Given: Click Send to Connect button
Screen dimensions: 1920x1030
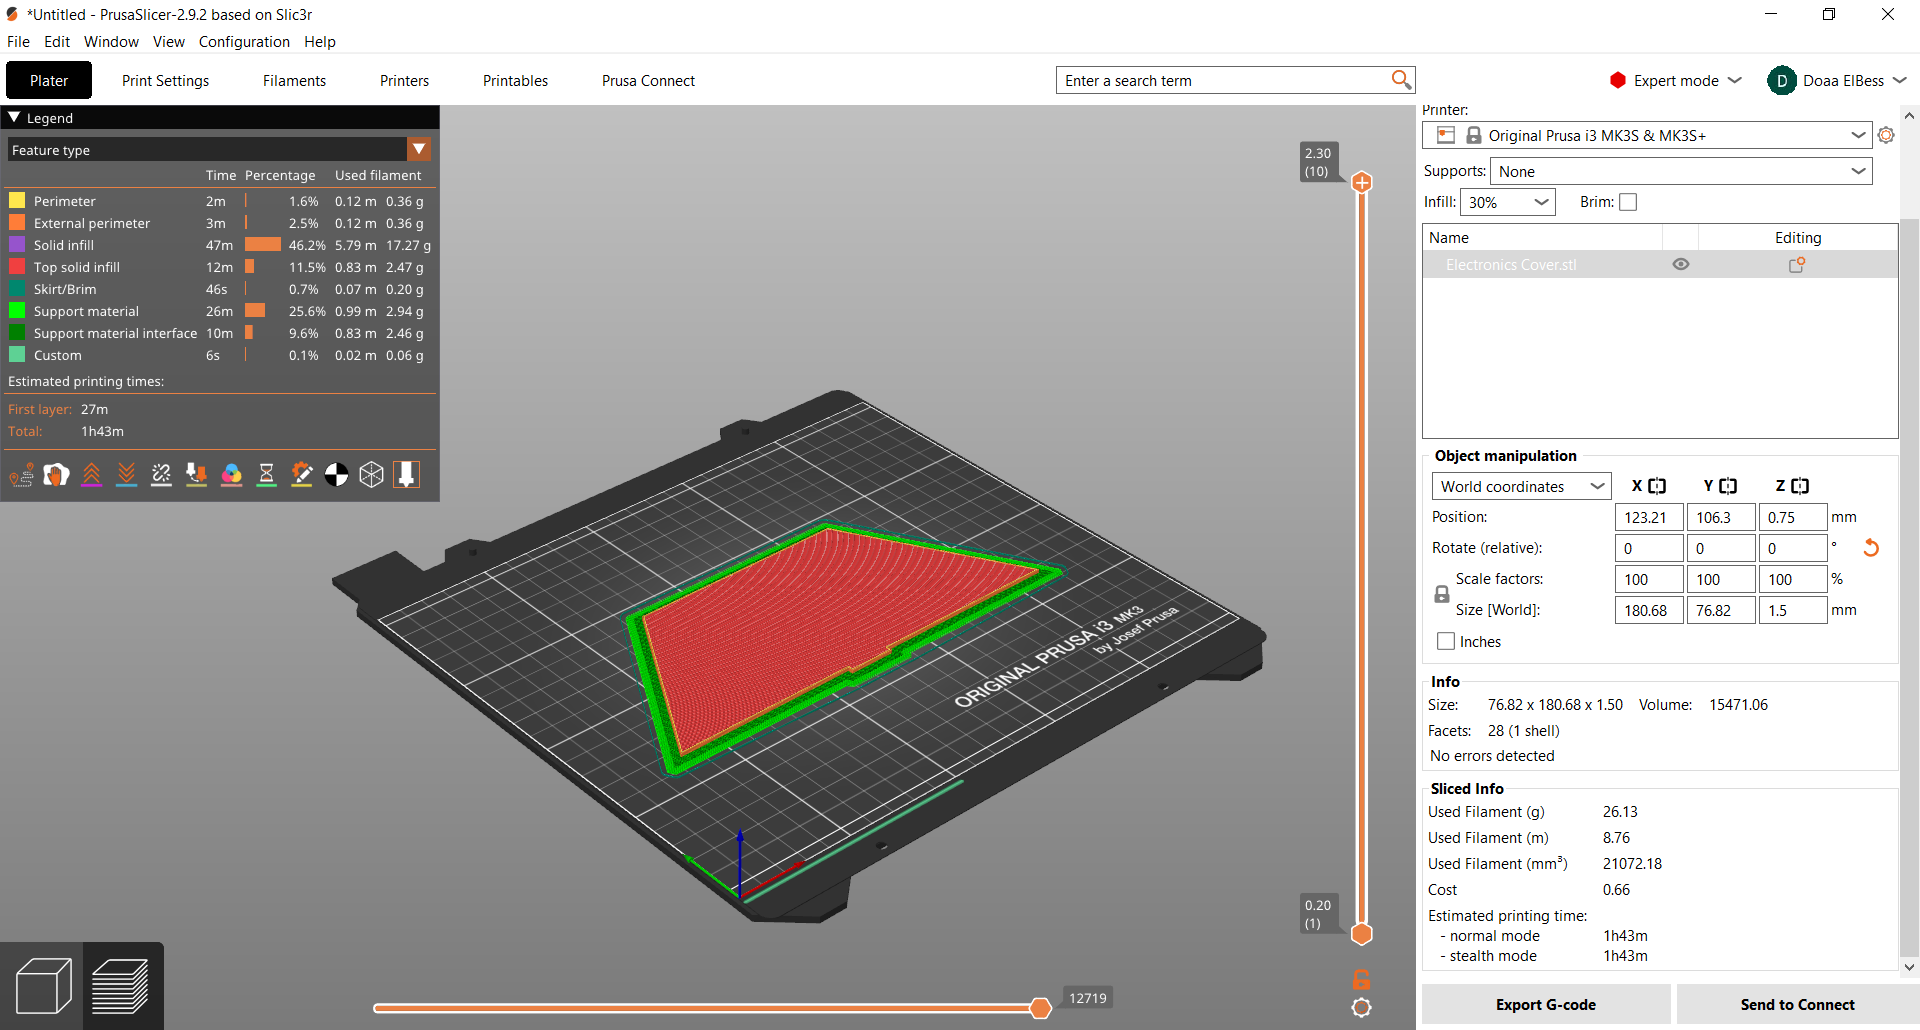Looking at the screenshot, I should [x=1797, y=1004].
